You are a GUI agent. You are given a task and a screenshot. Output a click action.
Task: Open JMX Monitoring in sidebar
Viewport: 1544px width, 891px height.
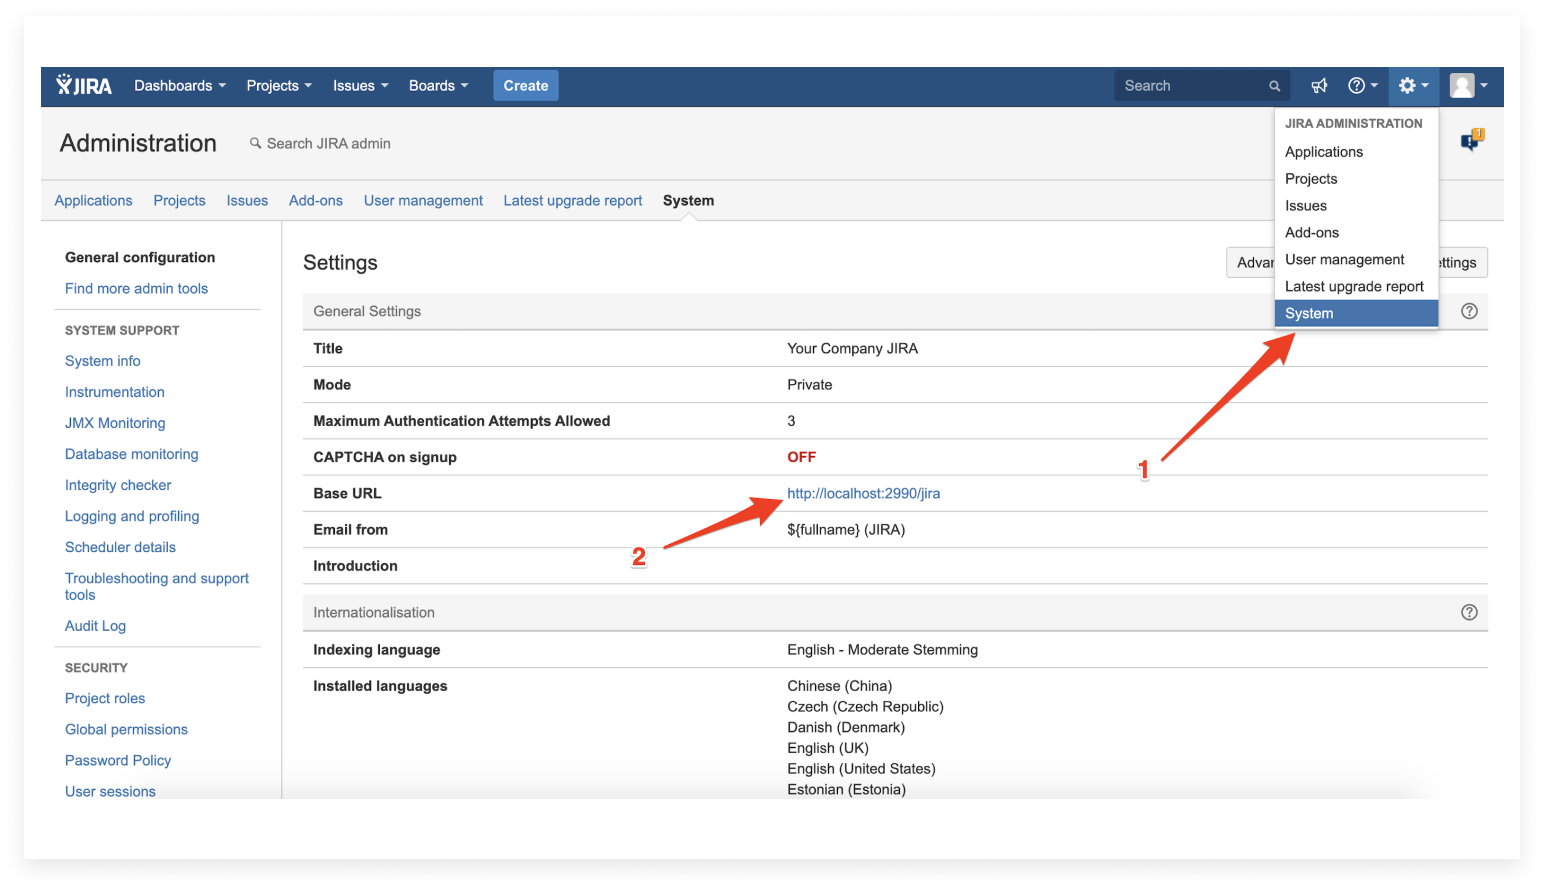click(x=115, y=423)
